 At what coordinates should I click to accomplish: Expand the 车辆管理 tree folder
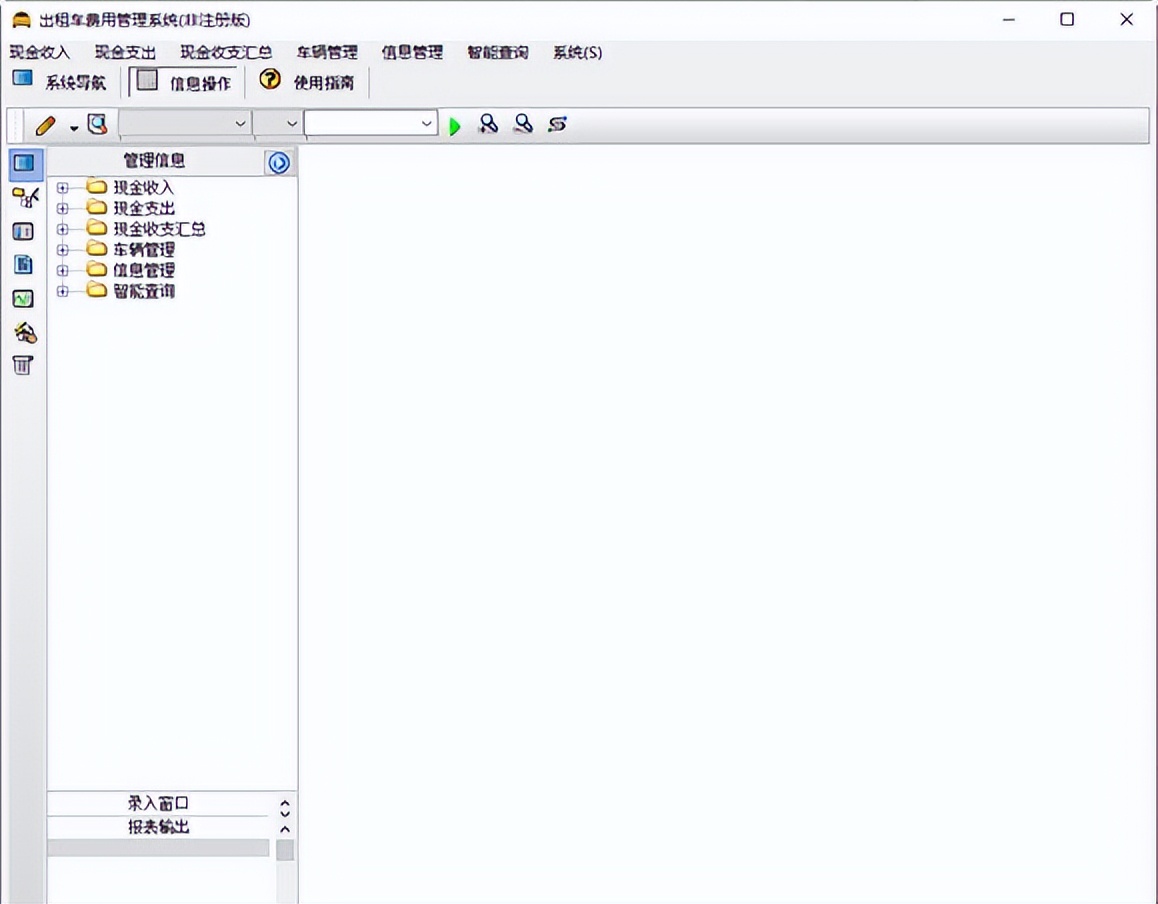62,249
